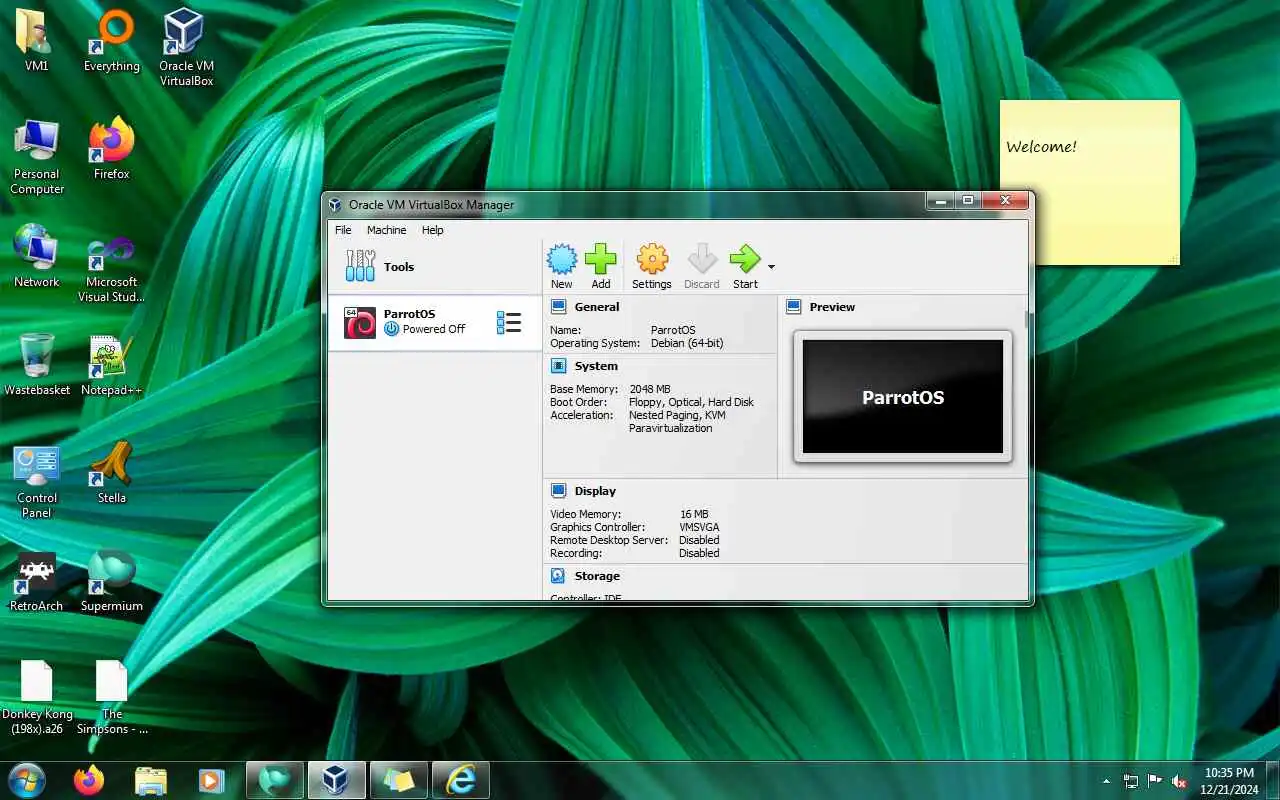Select the Network desktop icon
The width and height of the screenshot is (1280, 800).
click(37, 256)
